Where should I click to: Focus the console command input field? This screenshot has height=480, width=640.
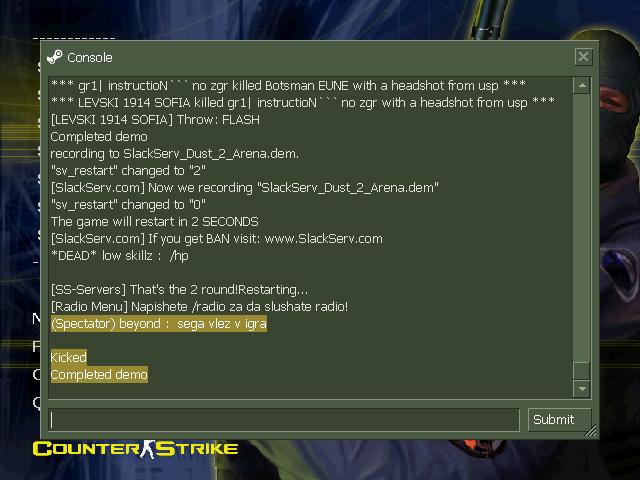pyautogui.click(x=284, y=420)
